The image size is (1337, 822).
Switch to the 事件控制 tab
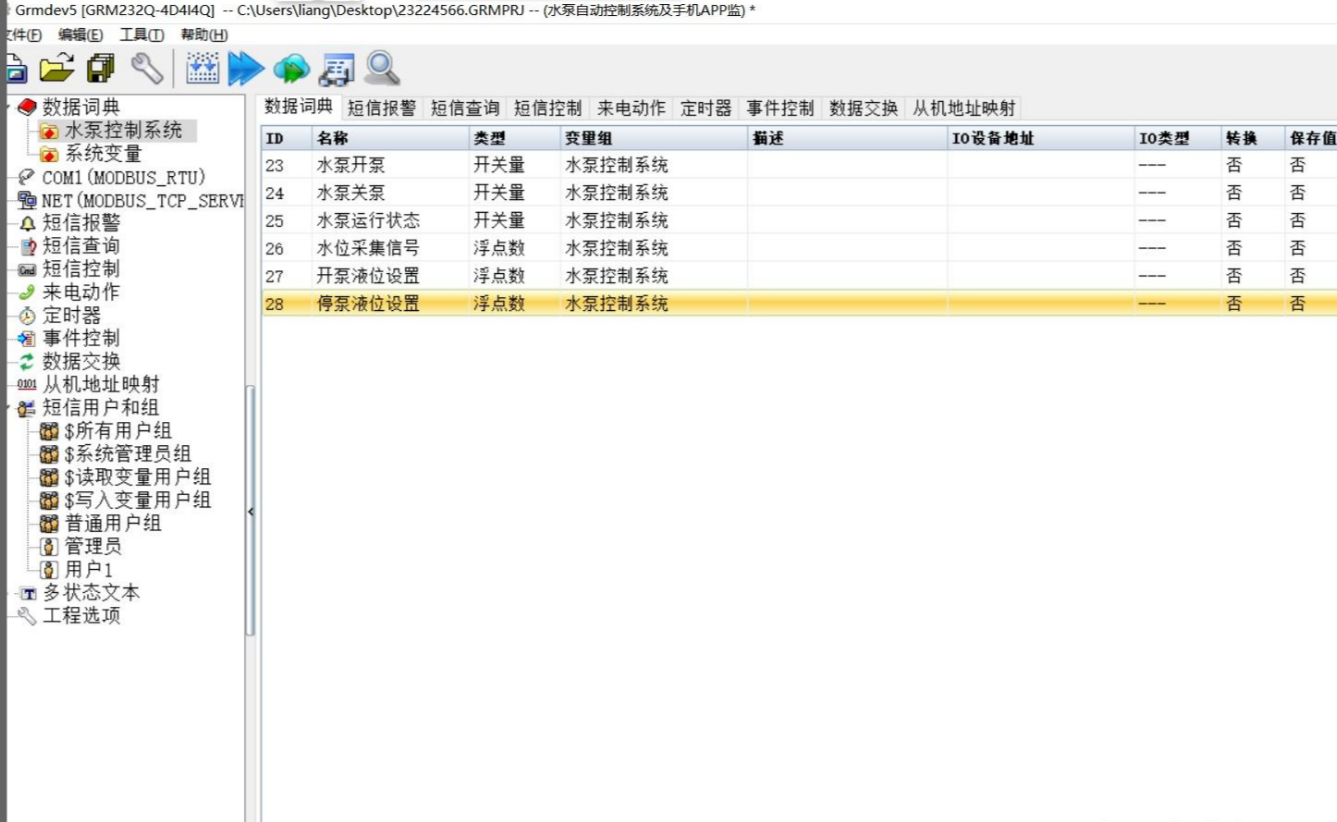pos(780,109)
